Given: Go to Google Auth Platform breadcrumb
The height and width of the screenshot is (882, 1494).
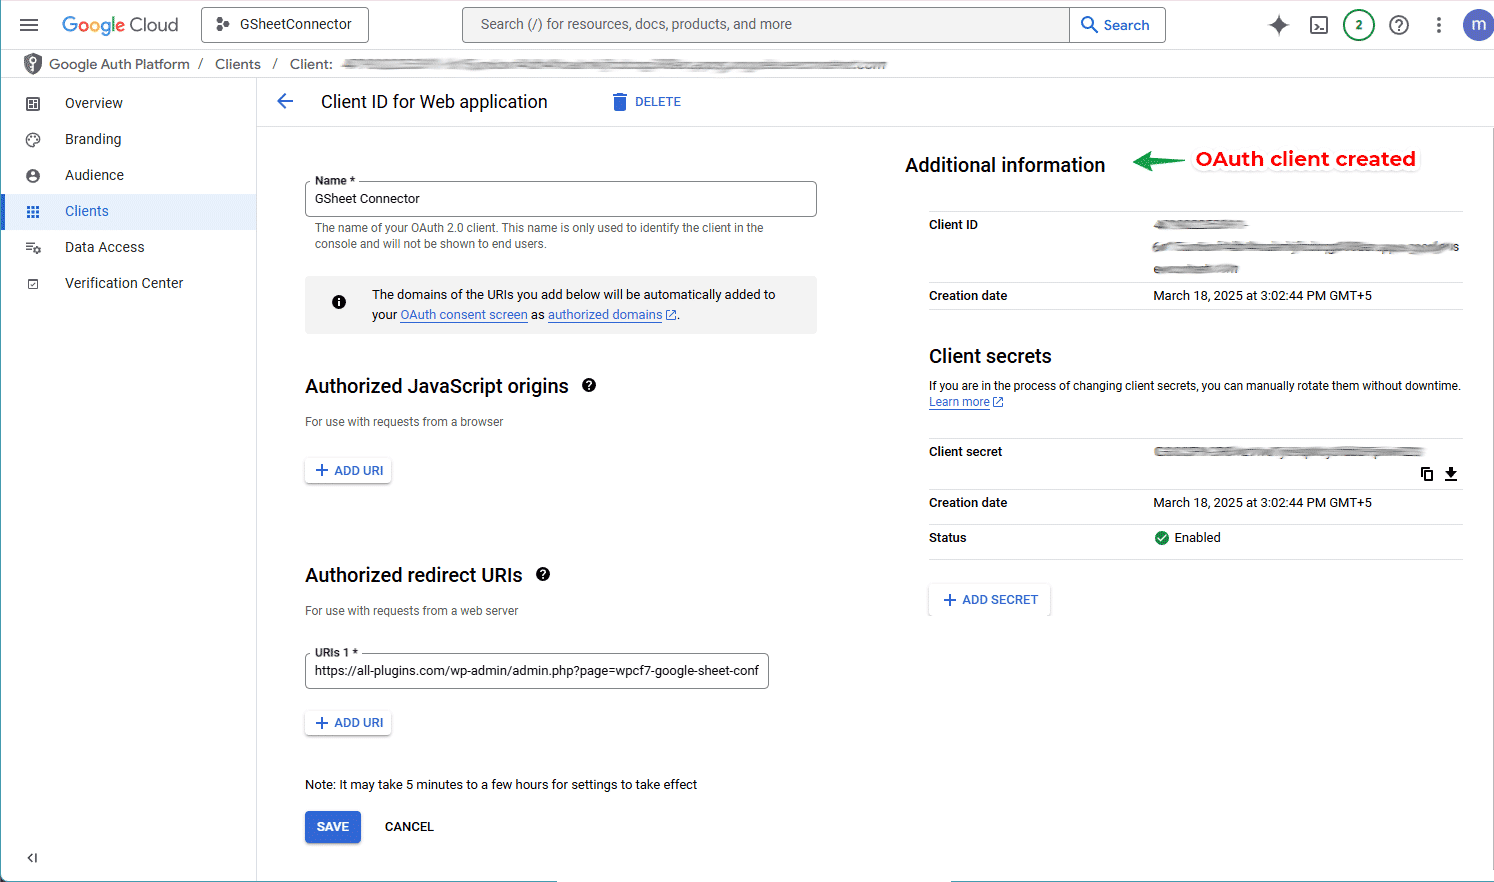Looking at the screenshot, I should click(119, 64).
